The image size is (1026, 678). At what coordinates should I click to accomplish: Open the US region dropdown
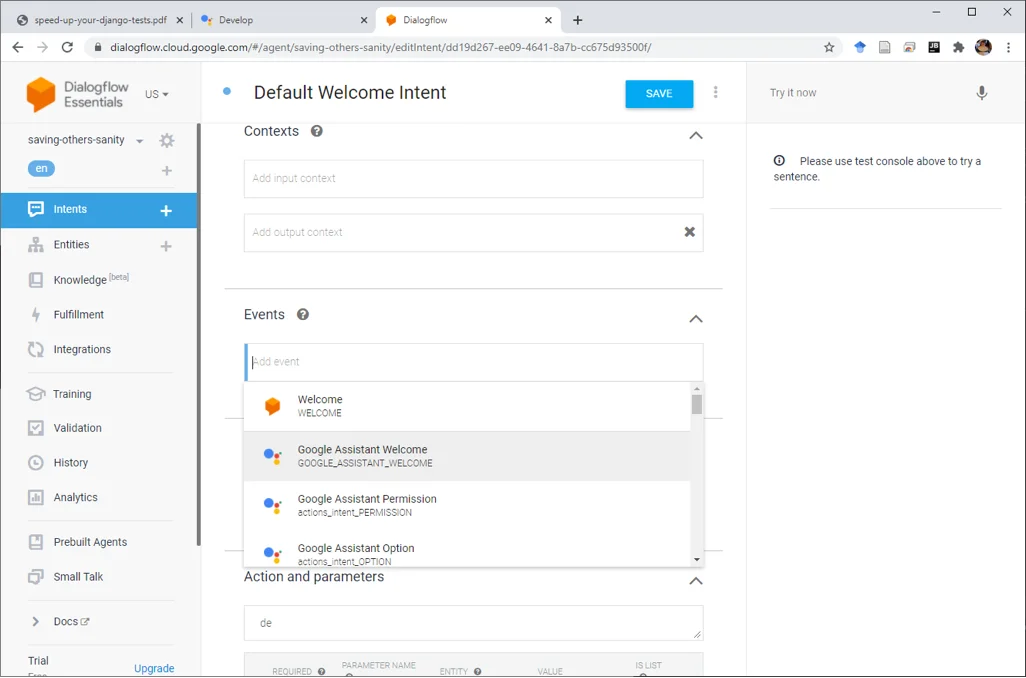click(x=156, y=94)
